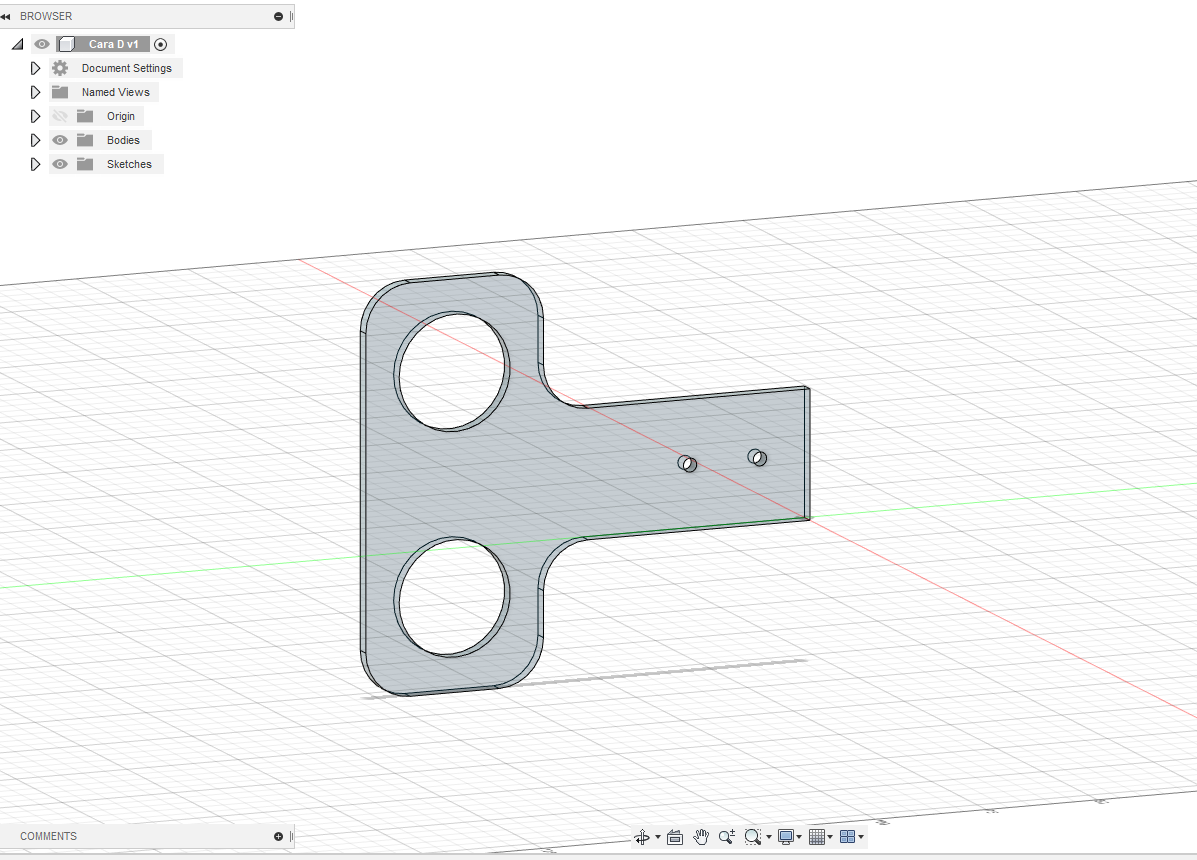Image resolution: width=1197 pixels, height=860 pixels.
Task: Select the Orbit tool in navigation bar
Action: pyautogui.click(x=641, y=837)
